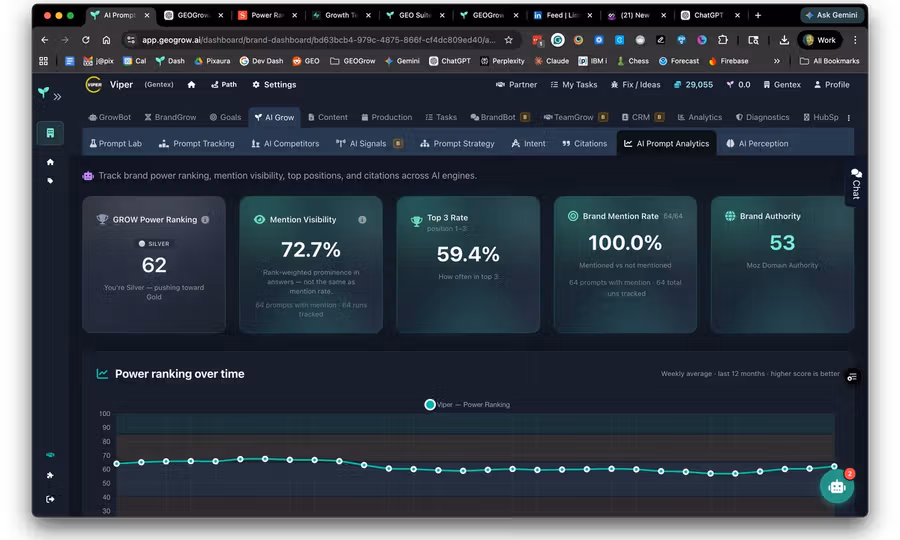Click the Mention Visibility eye icon
900x540 pixels.
[259, 220]
